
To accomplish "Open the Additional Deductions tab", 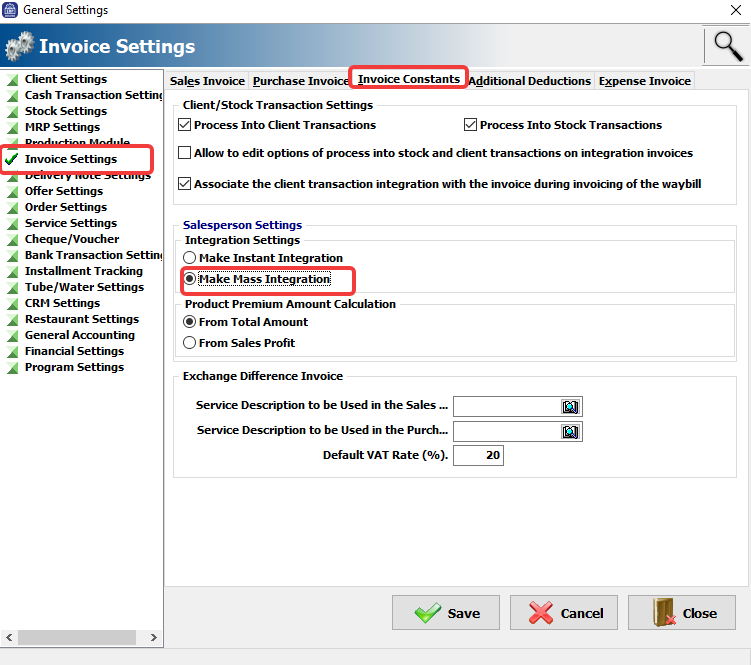I will pos(530,81).
